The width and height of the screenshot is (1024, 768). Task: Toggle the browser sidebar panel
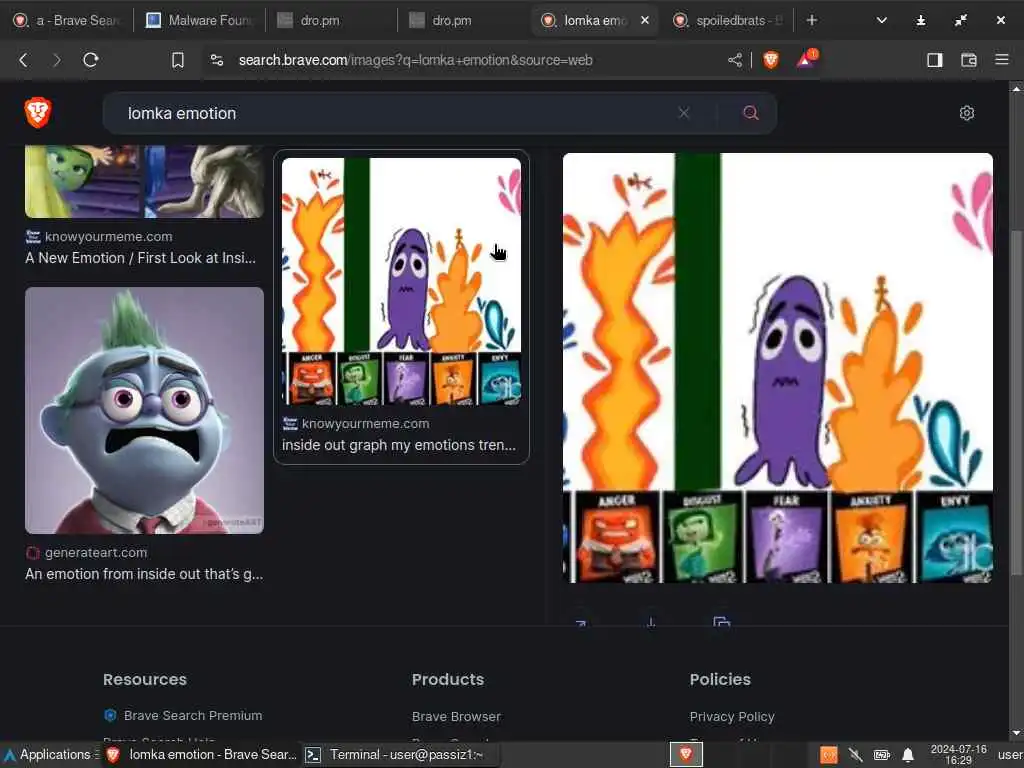click(x=935, y=60)
